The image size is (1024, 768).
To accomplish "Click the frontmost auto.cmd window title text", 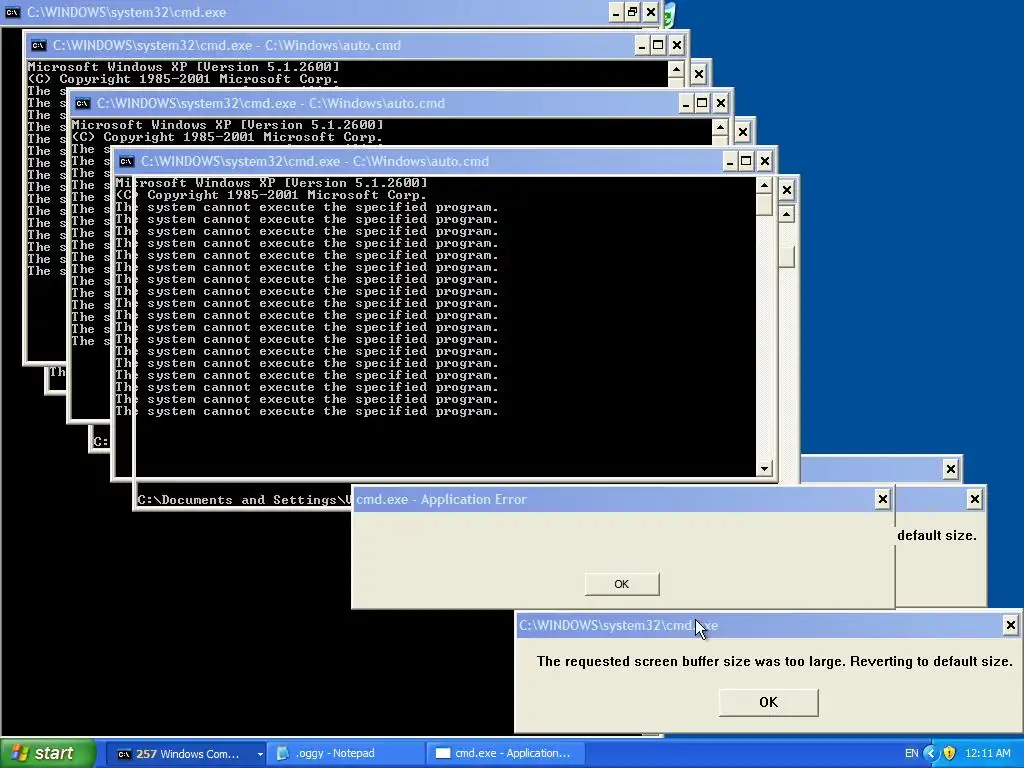I will tap(315, 161).
